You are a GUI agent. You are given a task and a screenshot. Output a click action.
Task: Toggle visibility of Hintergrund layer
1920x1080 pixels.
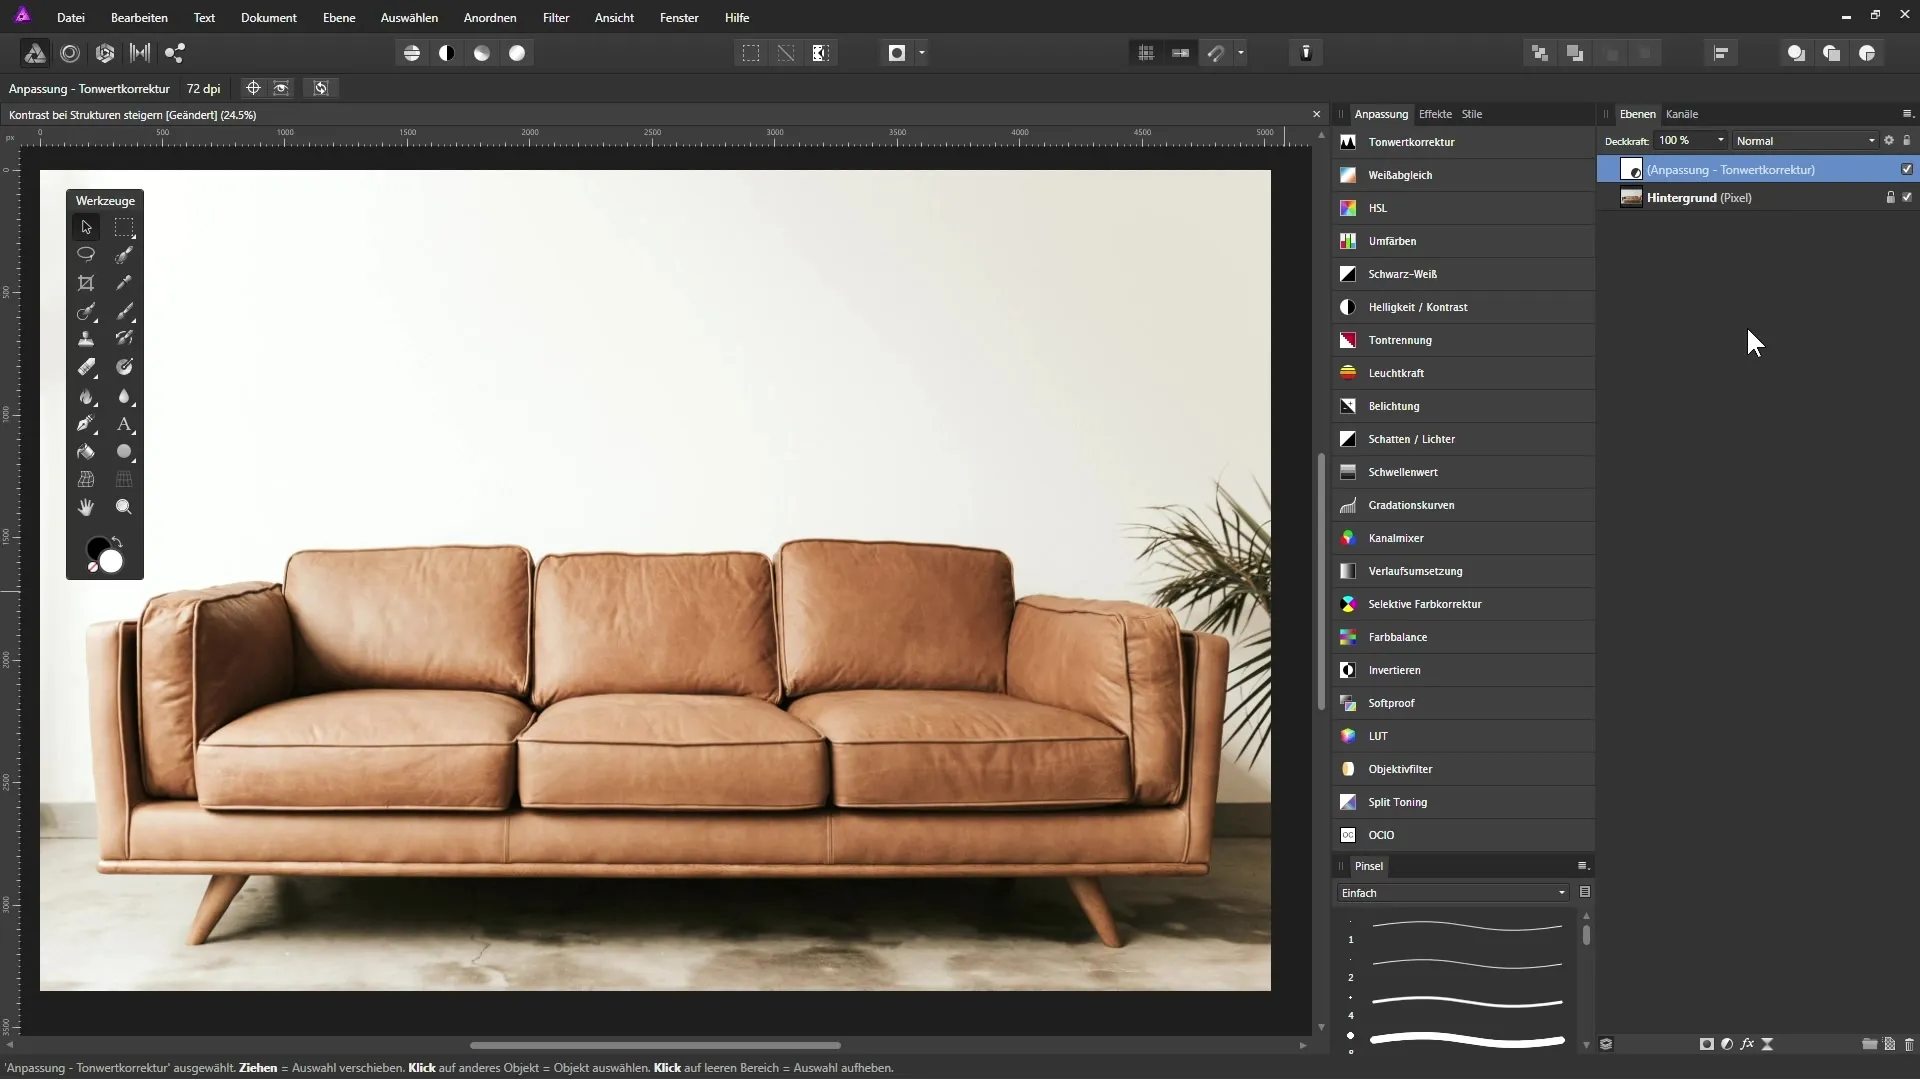coord(1907,197)
